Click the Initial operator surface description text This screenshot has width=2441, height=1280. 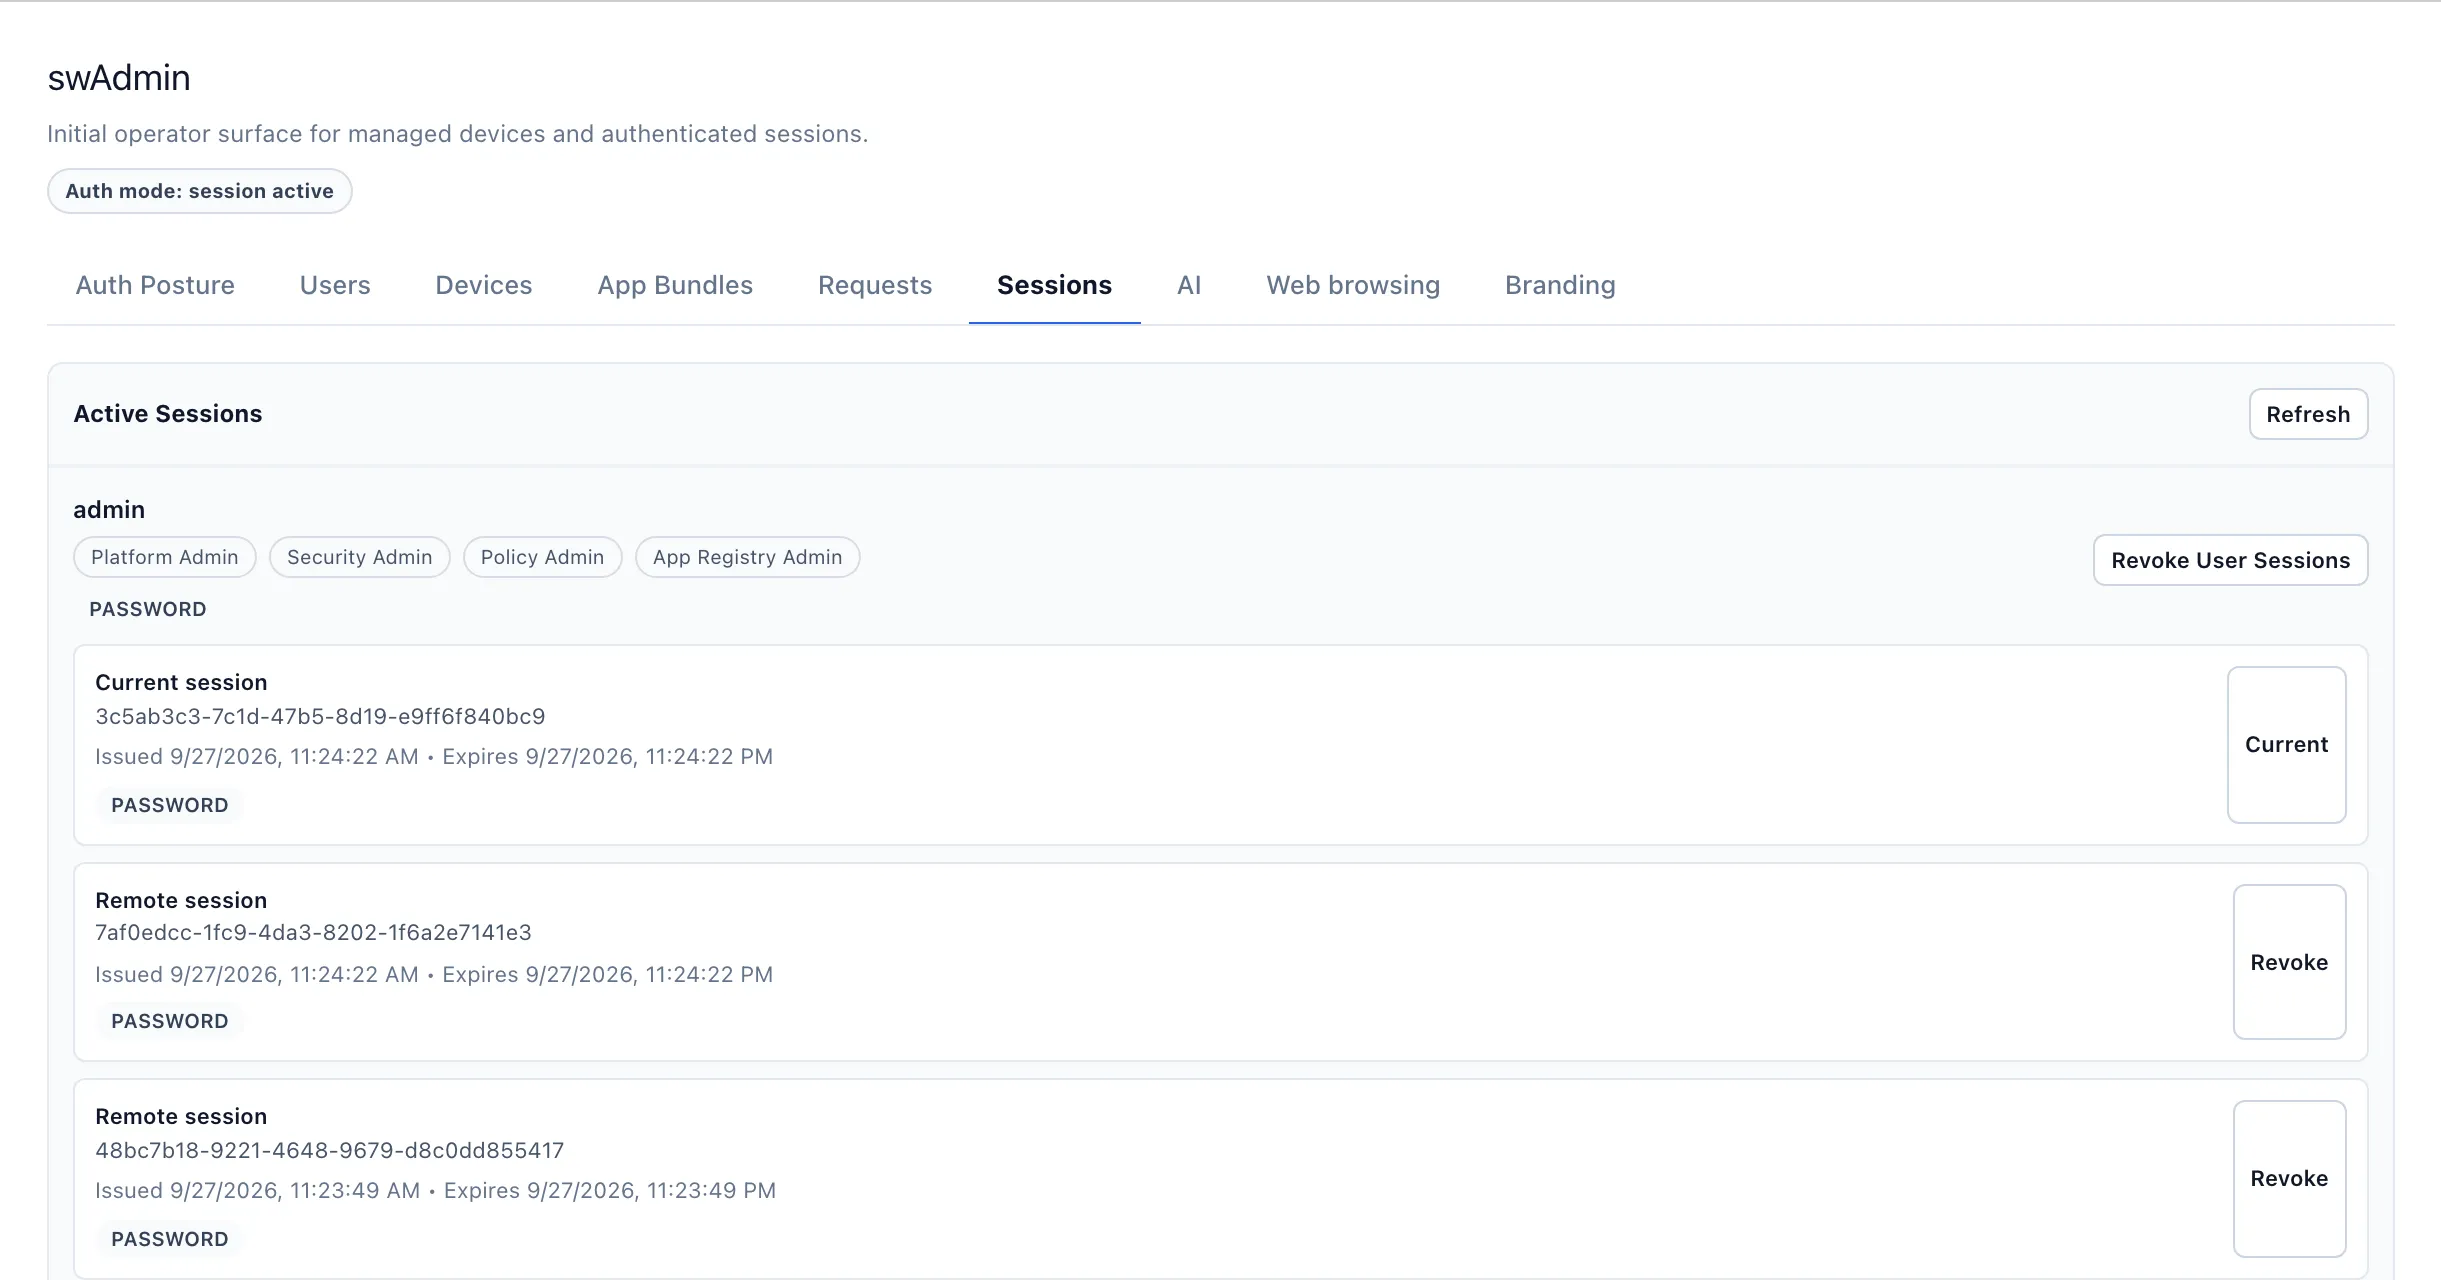pos(458,134)
